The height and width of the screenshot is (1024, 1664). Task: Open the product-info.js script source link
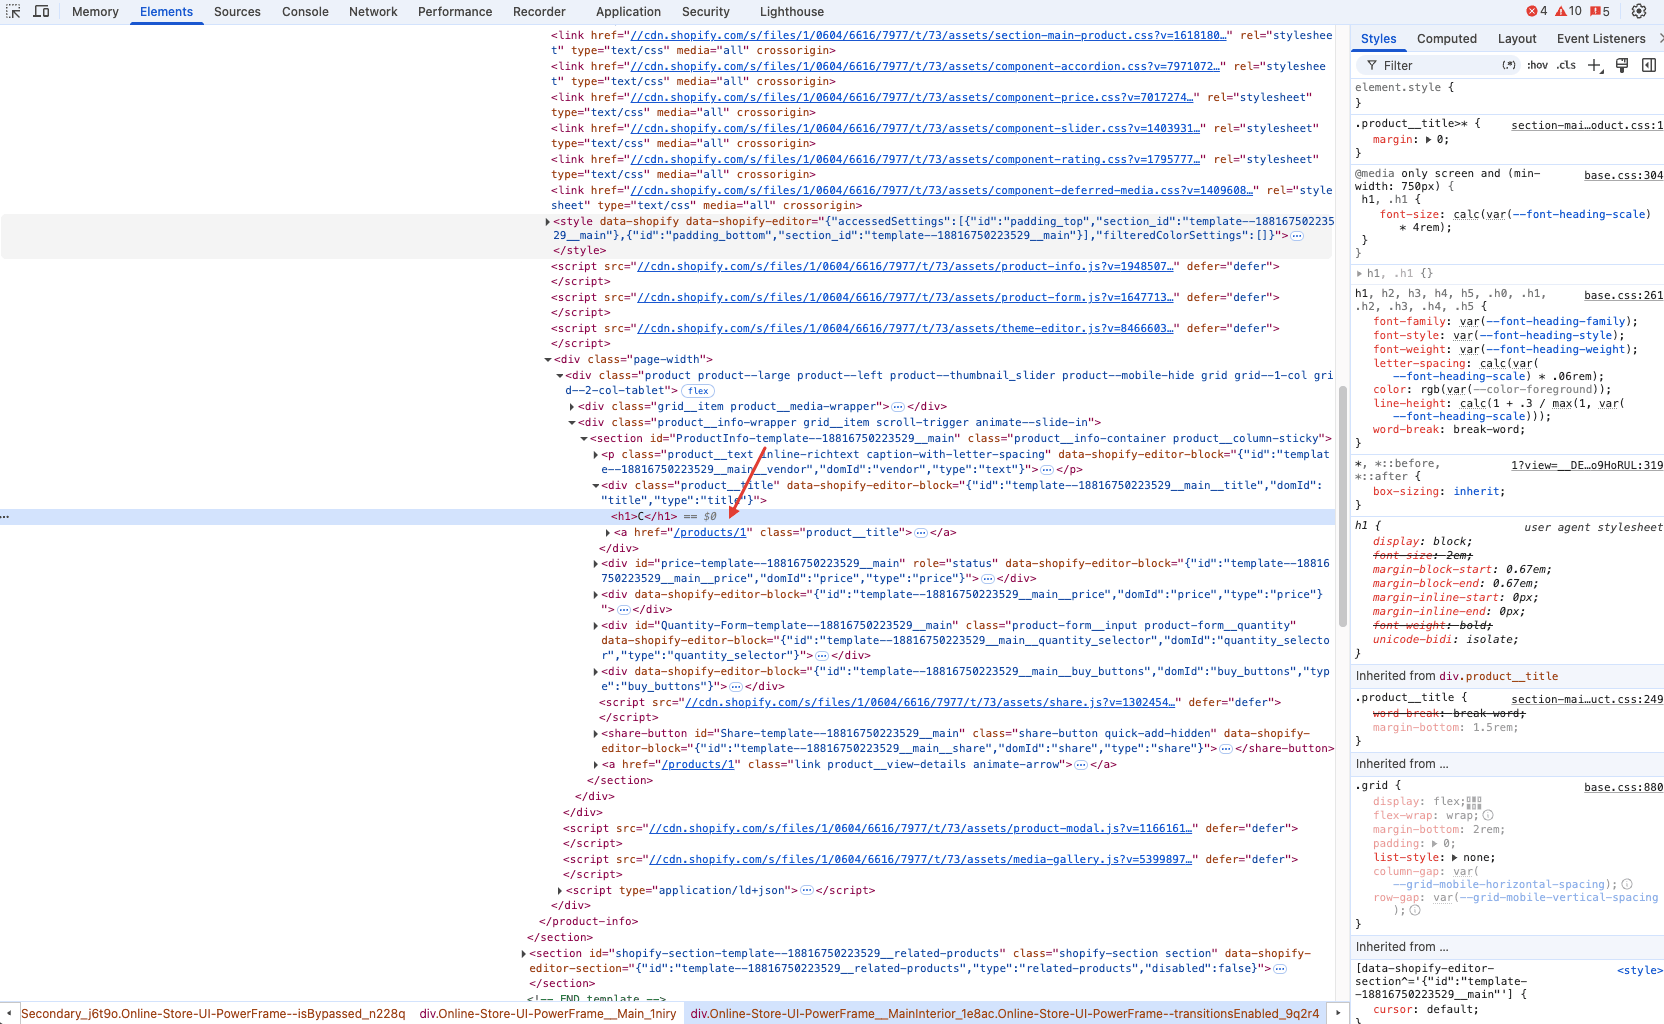point(905,267)
